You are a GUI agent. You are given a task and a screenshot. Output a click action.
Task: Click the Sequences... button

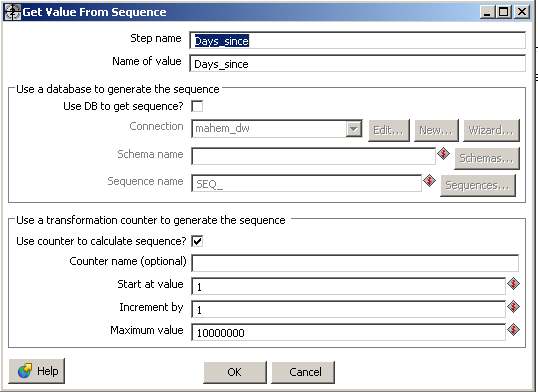pos(478,185)
